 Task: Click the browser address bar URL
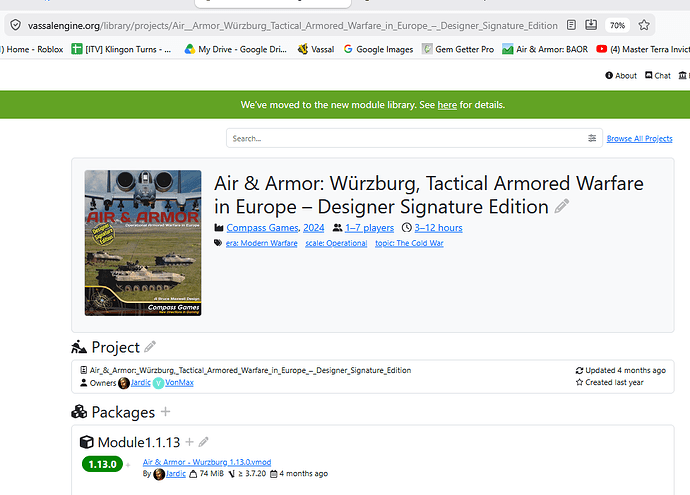[293, 26]
